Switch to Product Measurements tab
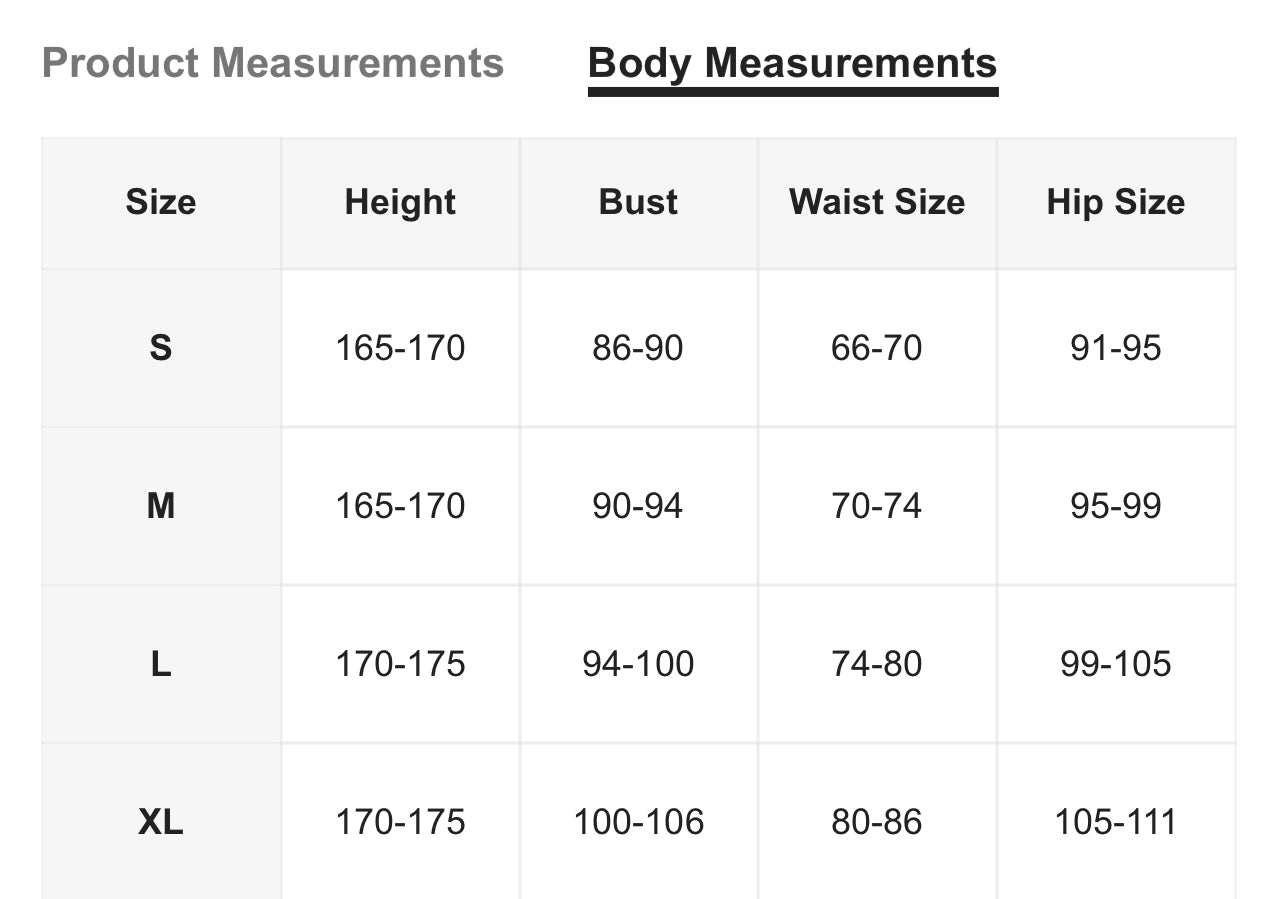 coord(273,63)
